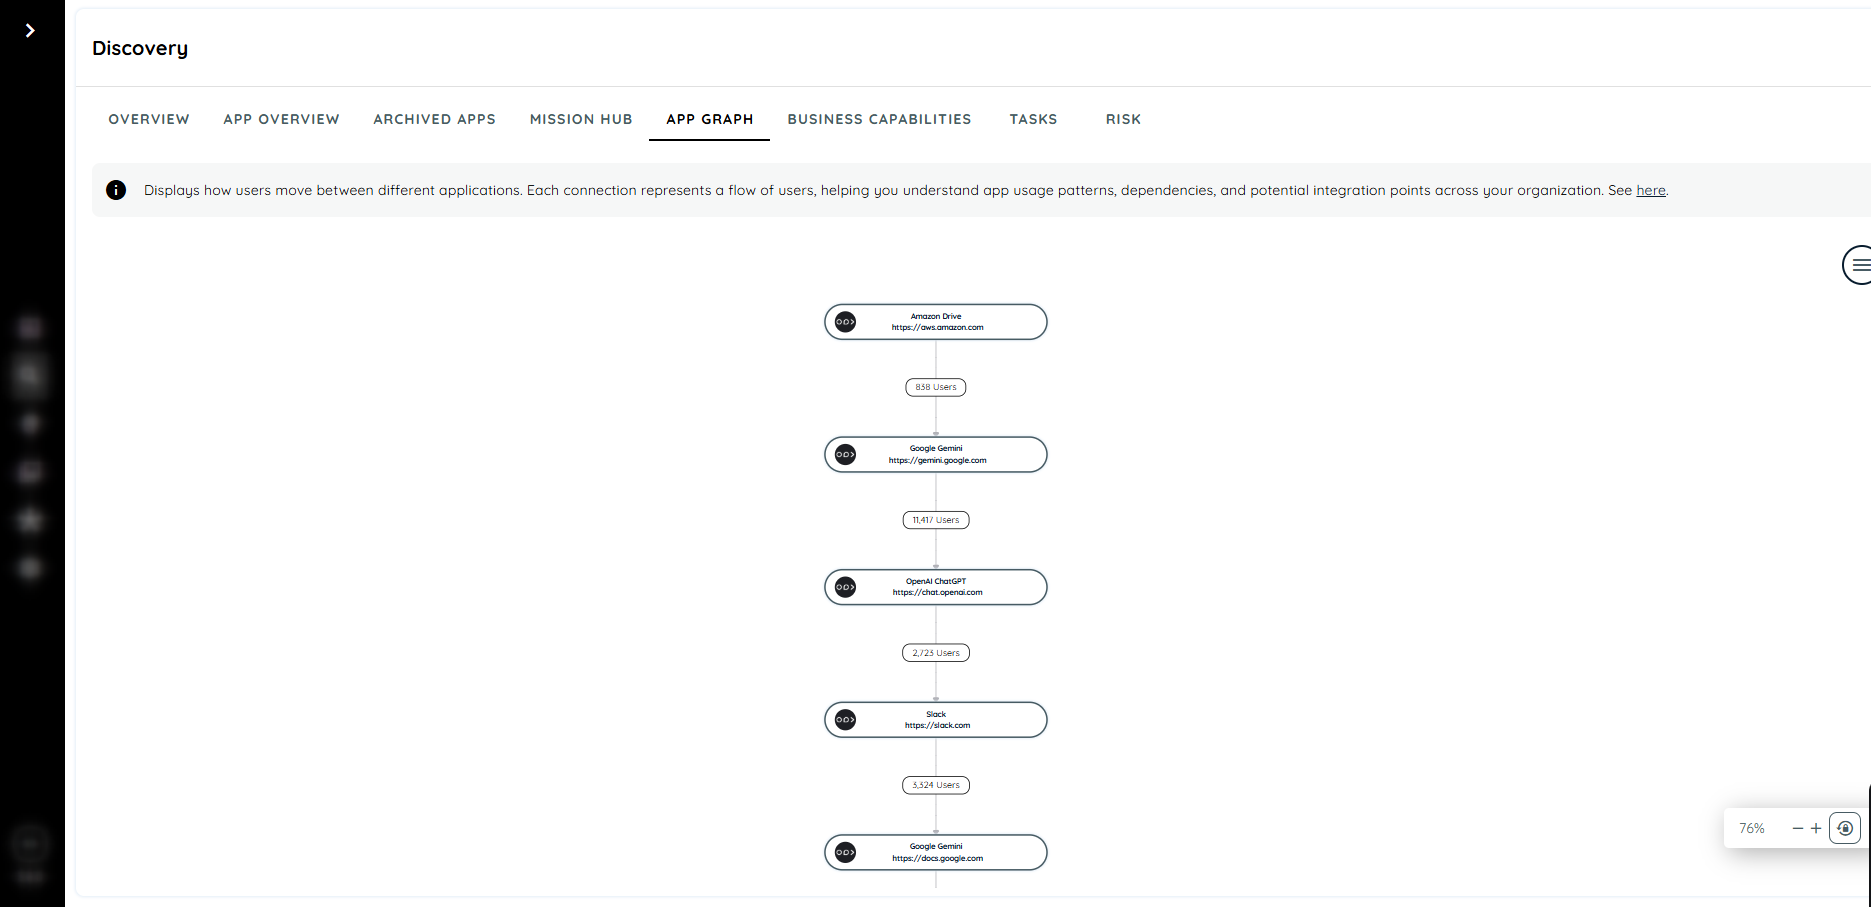This screenshot has width=1871, height=907.
Task: Expand the collapsed left sidebar chevron
Action: tap(30, 31)
